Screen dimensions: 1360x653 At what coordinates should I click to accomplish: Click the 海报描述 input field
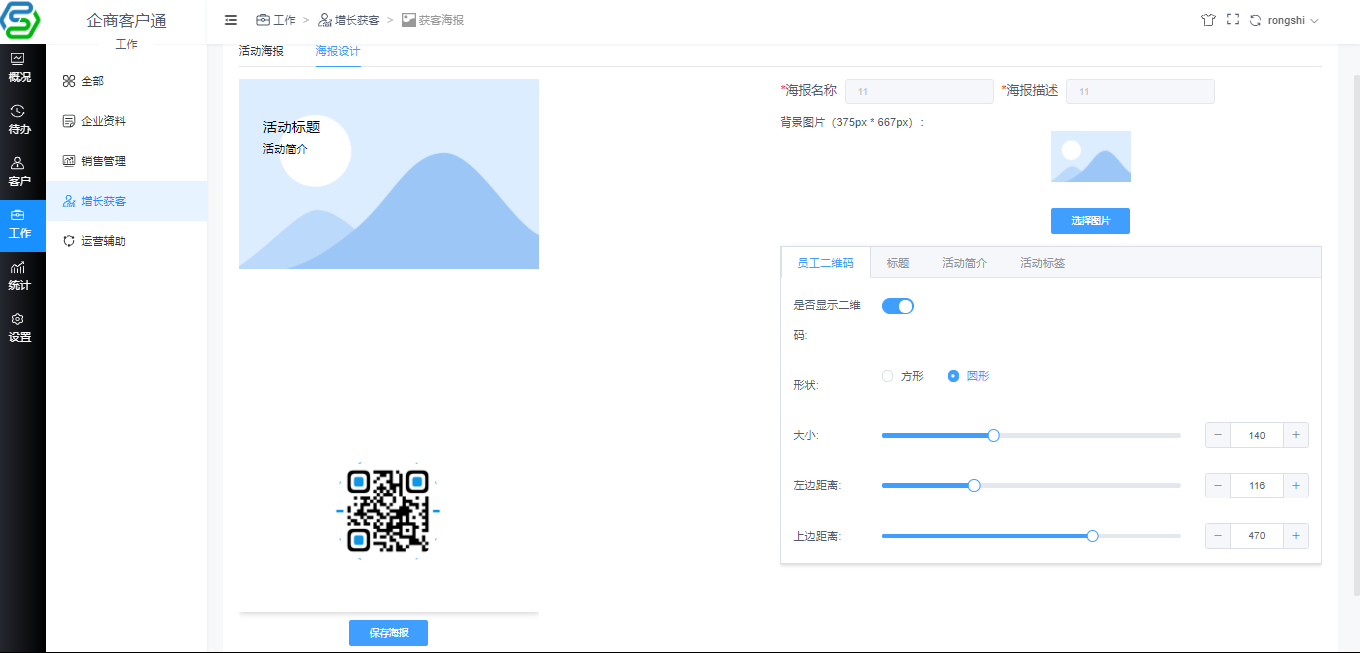click(x=1140, y=92)
